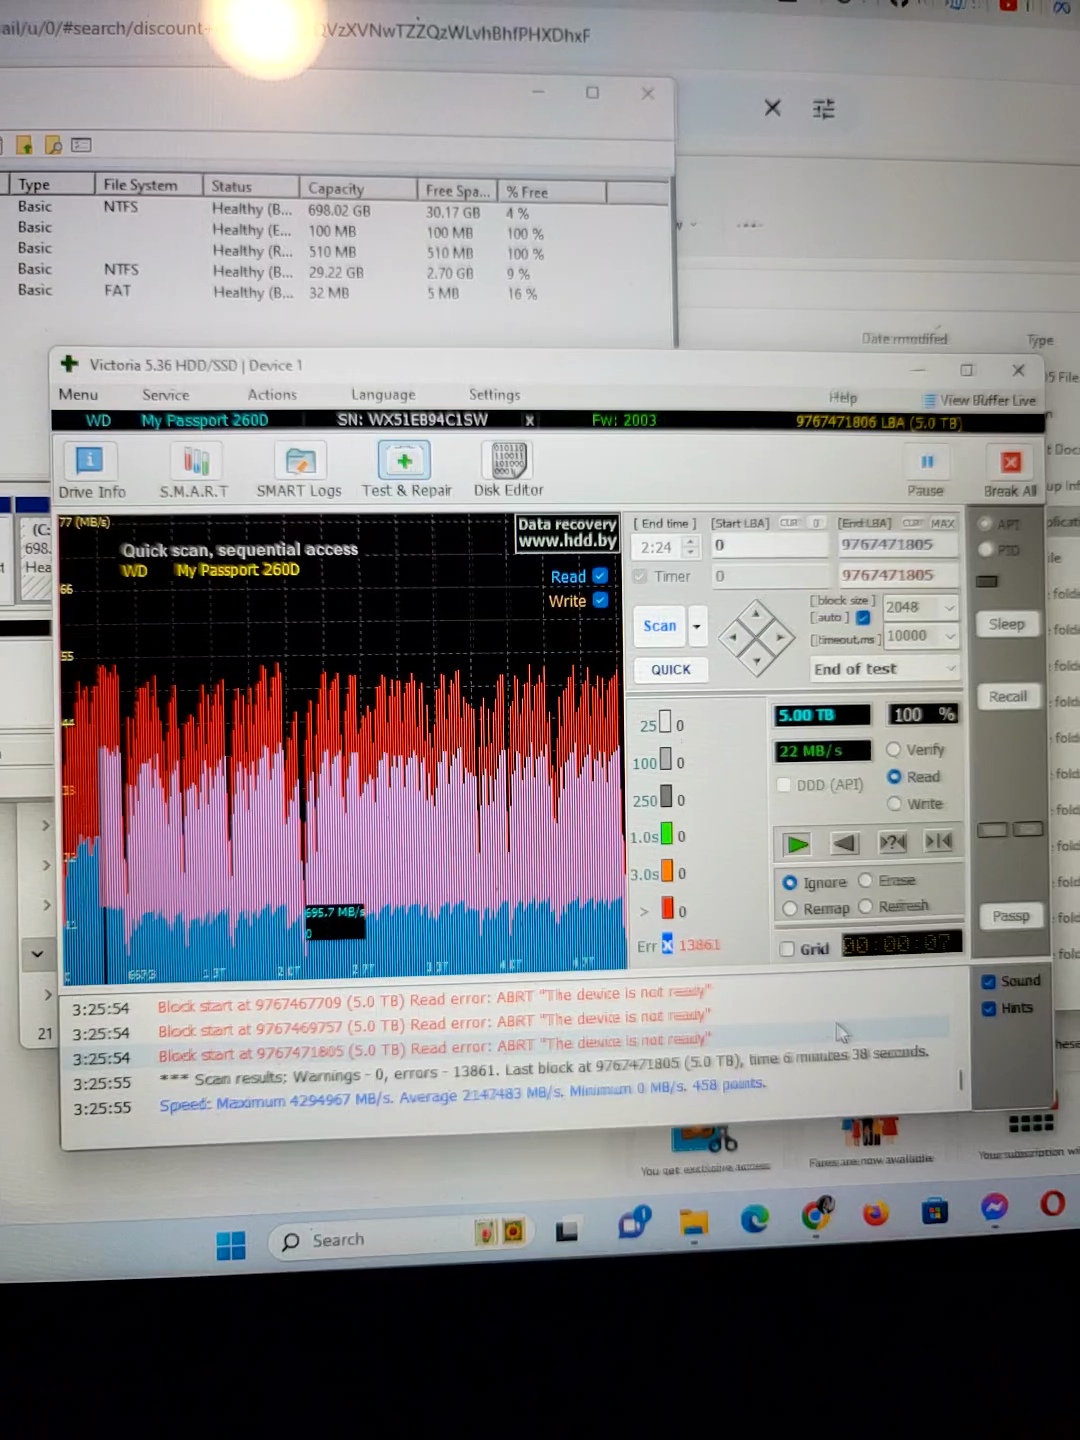This screenshot has width=1080, height=1440.
Task: Select the Remap radio button
Action: click(790, 909)
